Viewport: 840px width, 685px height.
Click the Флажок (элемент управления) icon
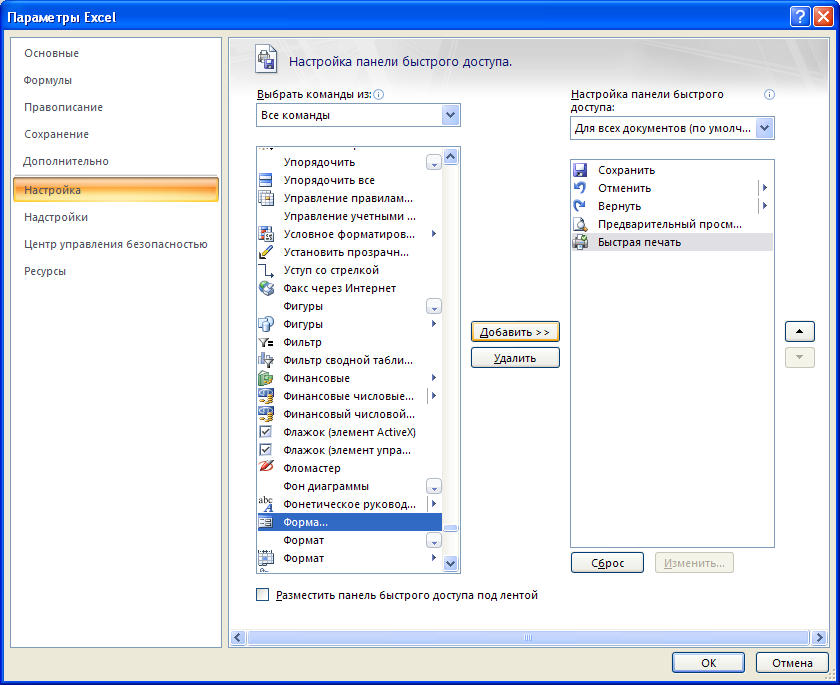[x=265, y=450]
